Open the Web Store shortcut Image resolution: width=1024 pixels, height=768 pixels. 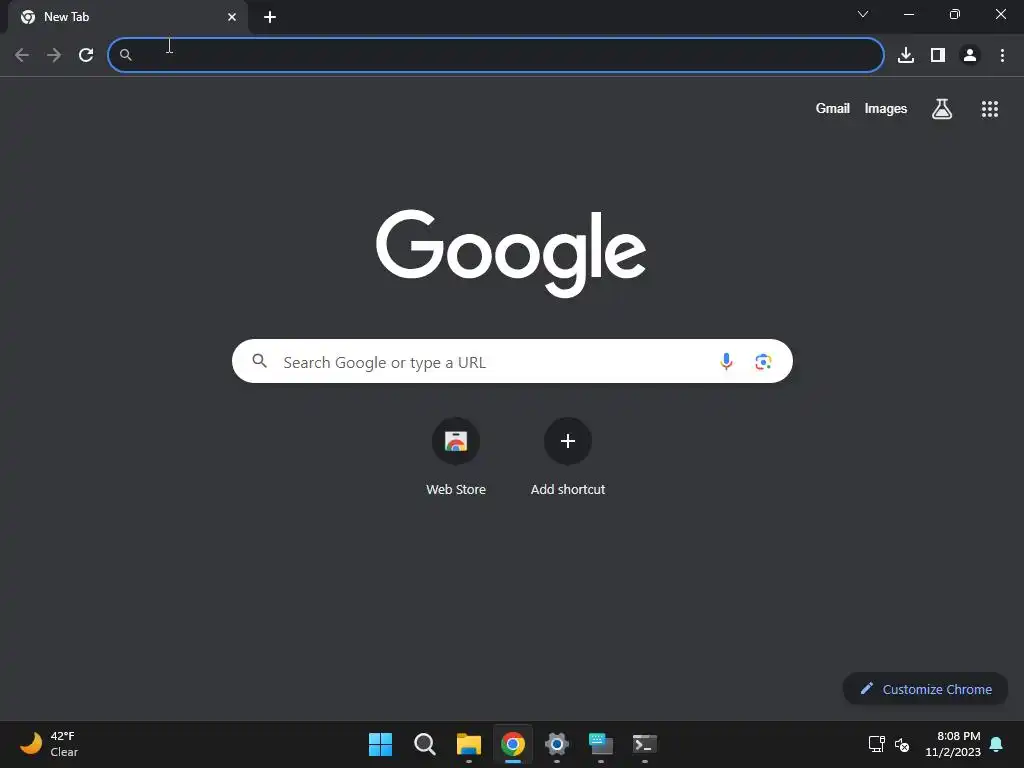pyautogui.click(x=456, y=457)
